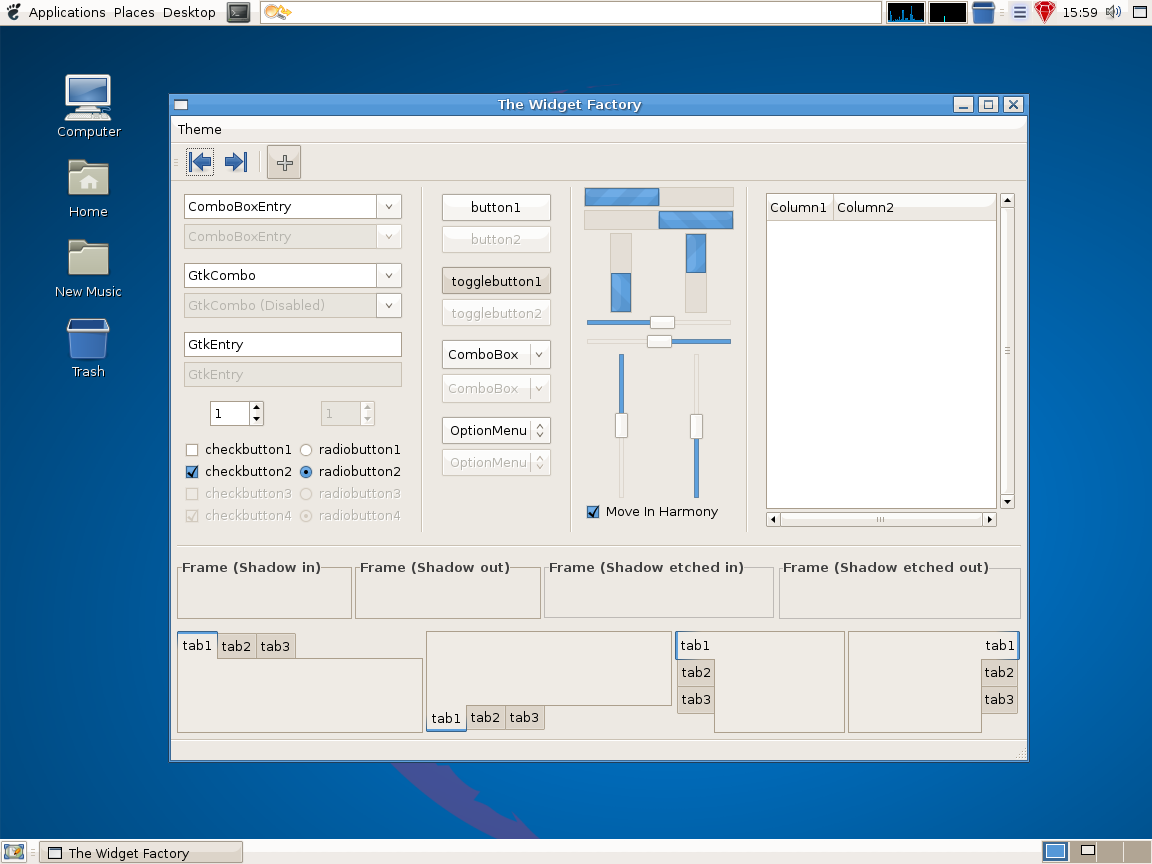The image size is (1152, 864).
Task: Click the list applet icon next to gem
Action: click(1019, 12)
